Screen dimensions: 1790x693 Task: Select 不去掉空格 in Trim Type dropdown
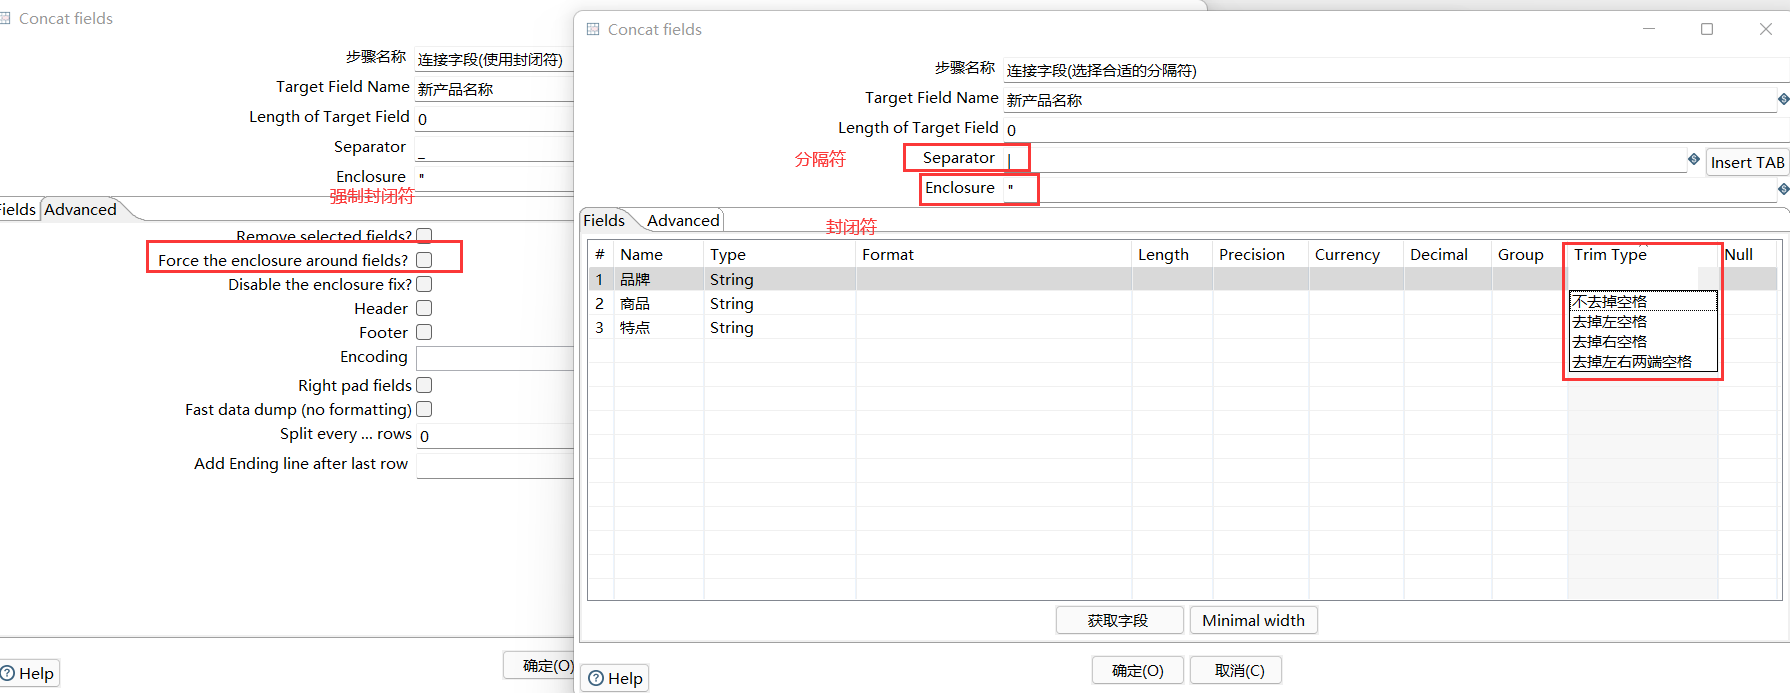(x=1643, y=301)
